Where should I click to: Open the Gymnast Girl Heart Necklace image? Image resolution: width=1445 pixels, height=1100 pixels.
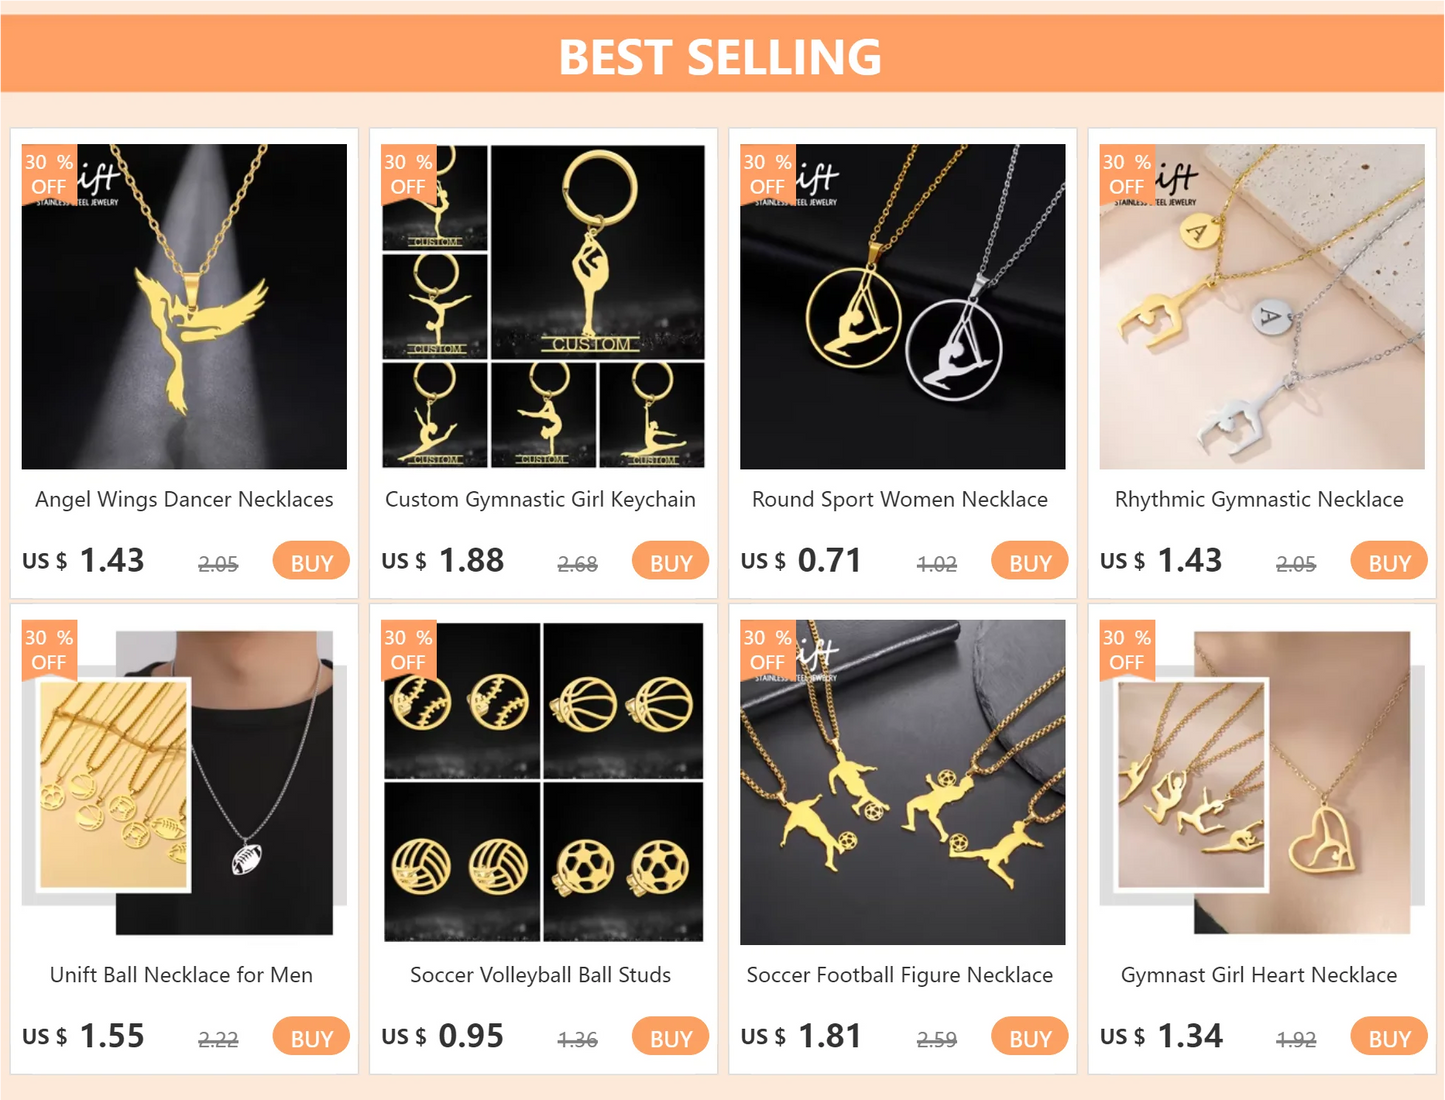tap(1262, 782)
